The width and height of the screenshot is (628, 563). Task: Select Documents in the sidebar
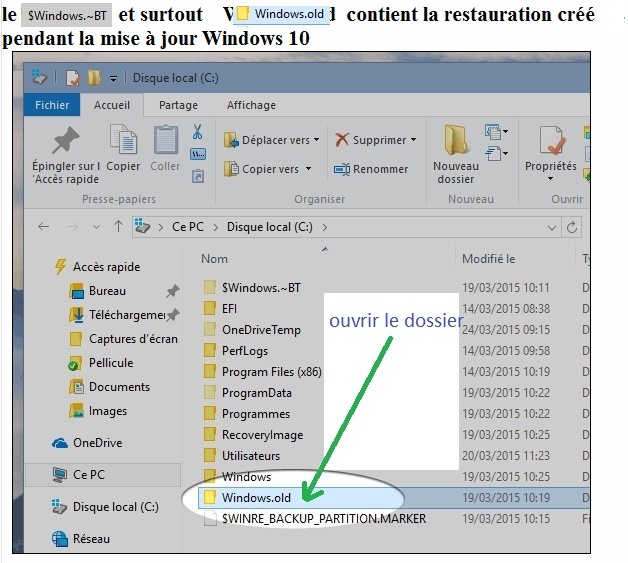(110, 387)
